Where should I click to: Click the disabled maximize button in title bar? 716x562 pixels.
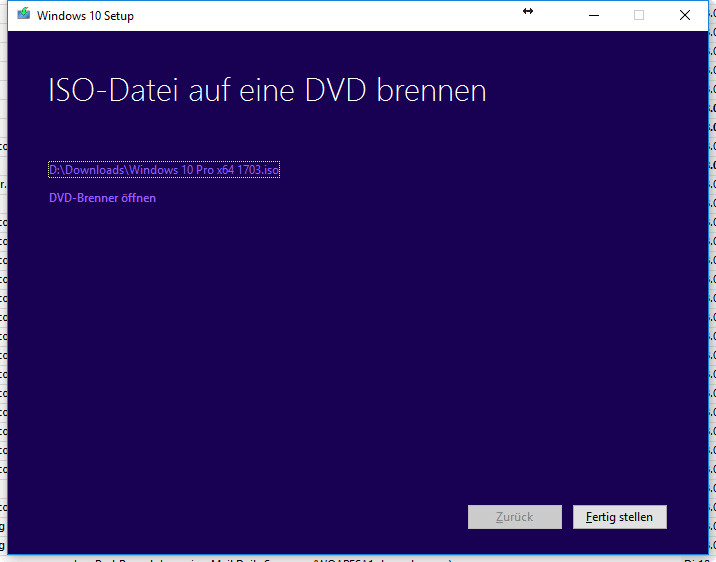(x=639, y=16)
